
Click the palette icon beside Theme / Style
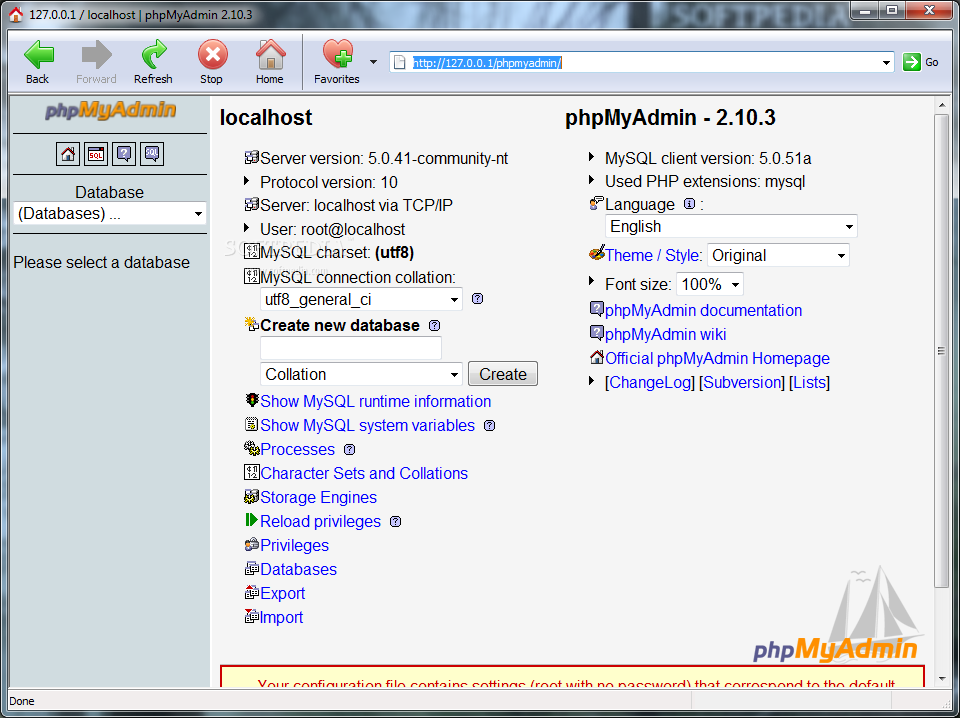(x=597, y=253)
